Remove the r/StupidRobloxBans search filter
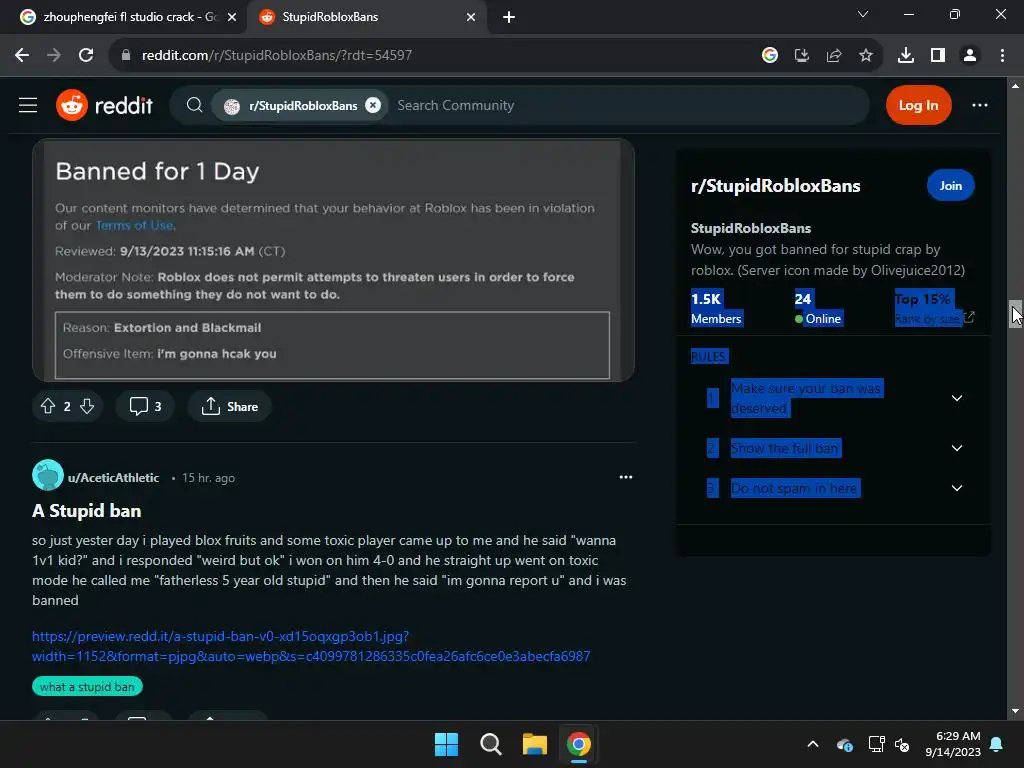 tap(373, 105)
